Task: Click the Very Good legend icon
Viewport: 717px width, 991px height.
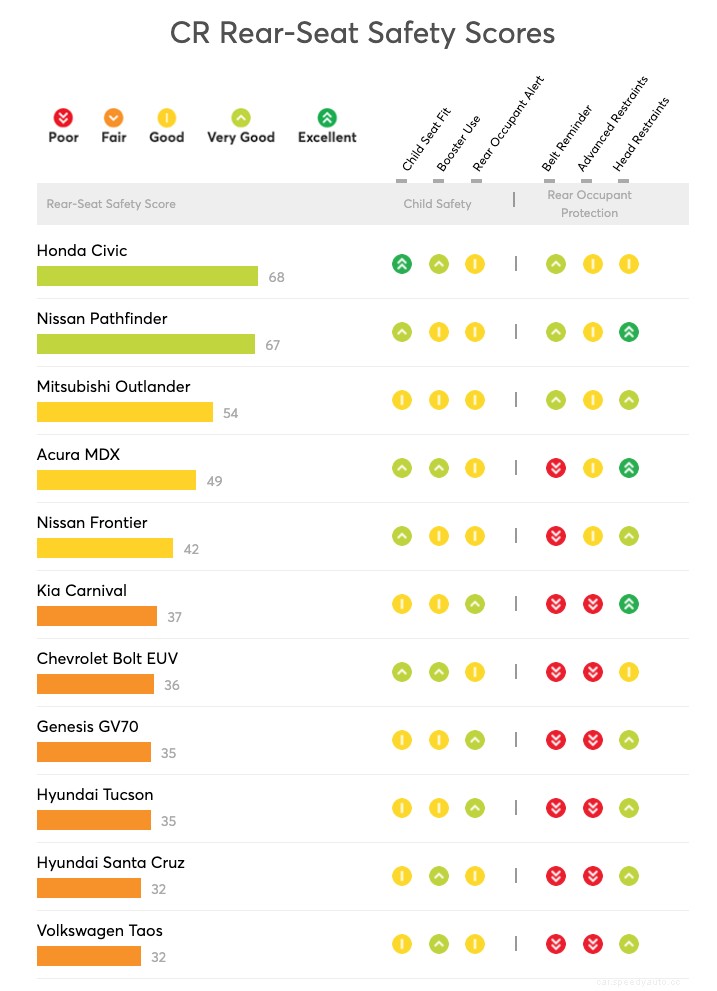Action: (241, 118)
